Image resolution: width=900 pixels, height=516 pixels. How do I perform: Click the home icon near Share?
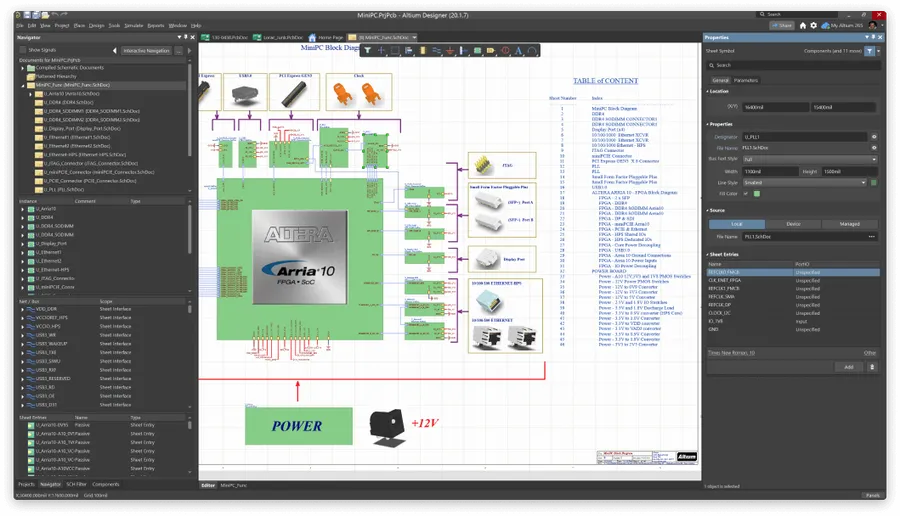pyautogui.click(x=803, y=25)
